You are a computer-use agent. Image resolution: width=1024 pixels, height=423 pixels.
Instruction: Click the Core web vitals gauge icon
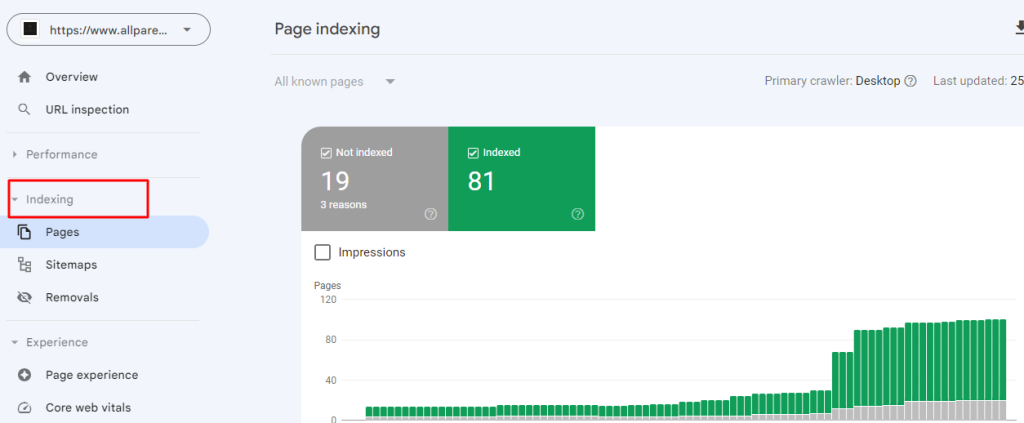point(24,408)
